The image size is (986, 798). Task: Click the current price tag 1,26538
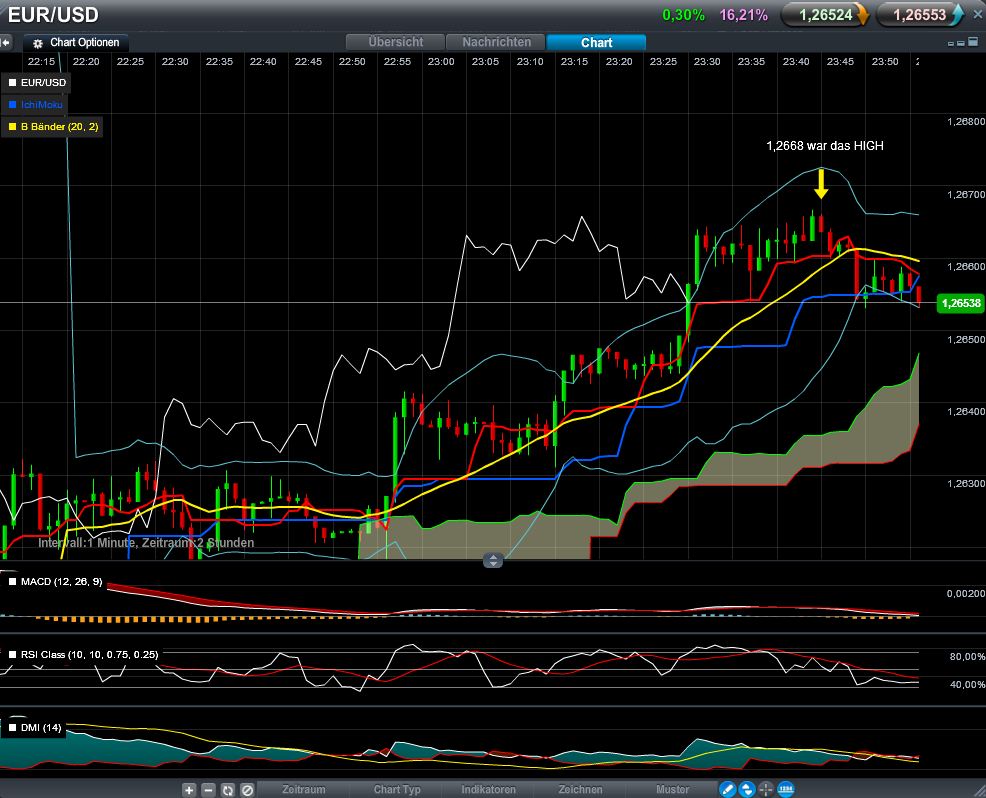pos(960,303)
